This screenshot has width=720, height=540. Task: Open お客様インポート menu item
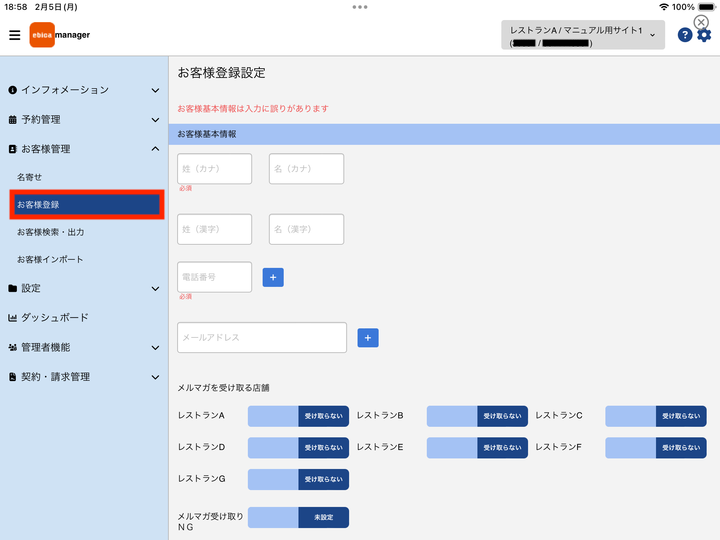(x=50, y=260)
